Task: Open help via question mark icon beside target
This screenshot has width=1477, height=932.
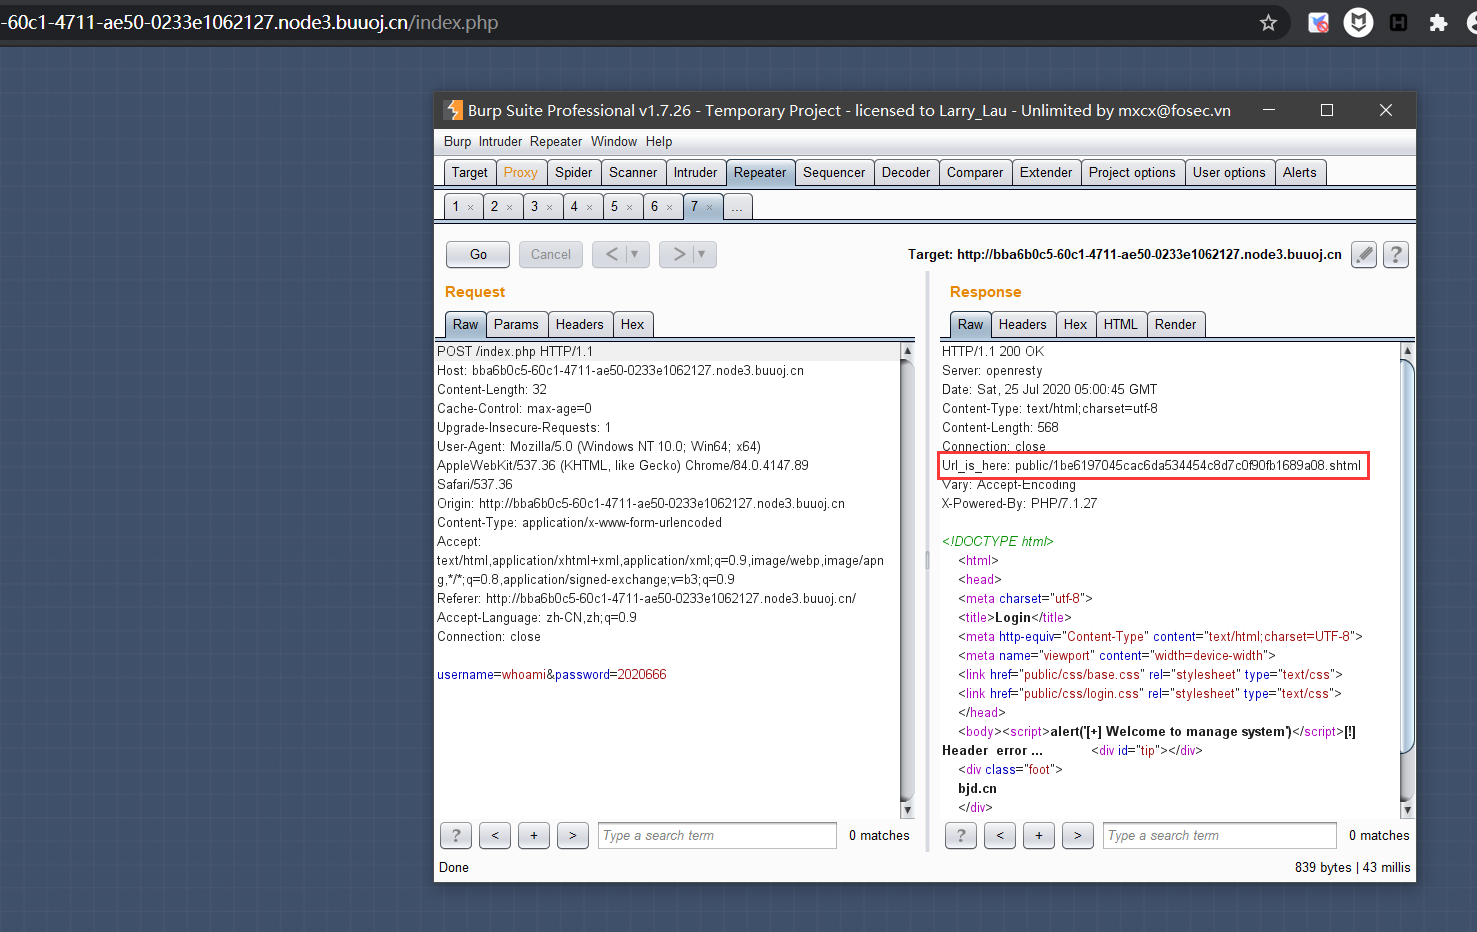Action: (x=1395, y=254)
